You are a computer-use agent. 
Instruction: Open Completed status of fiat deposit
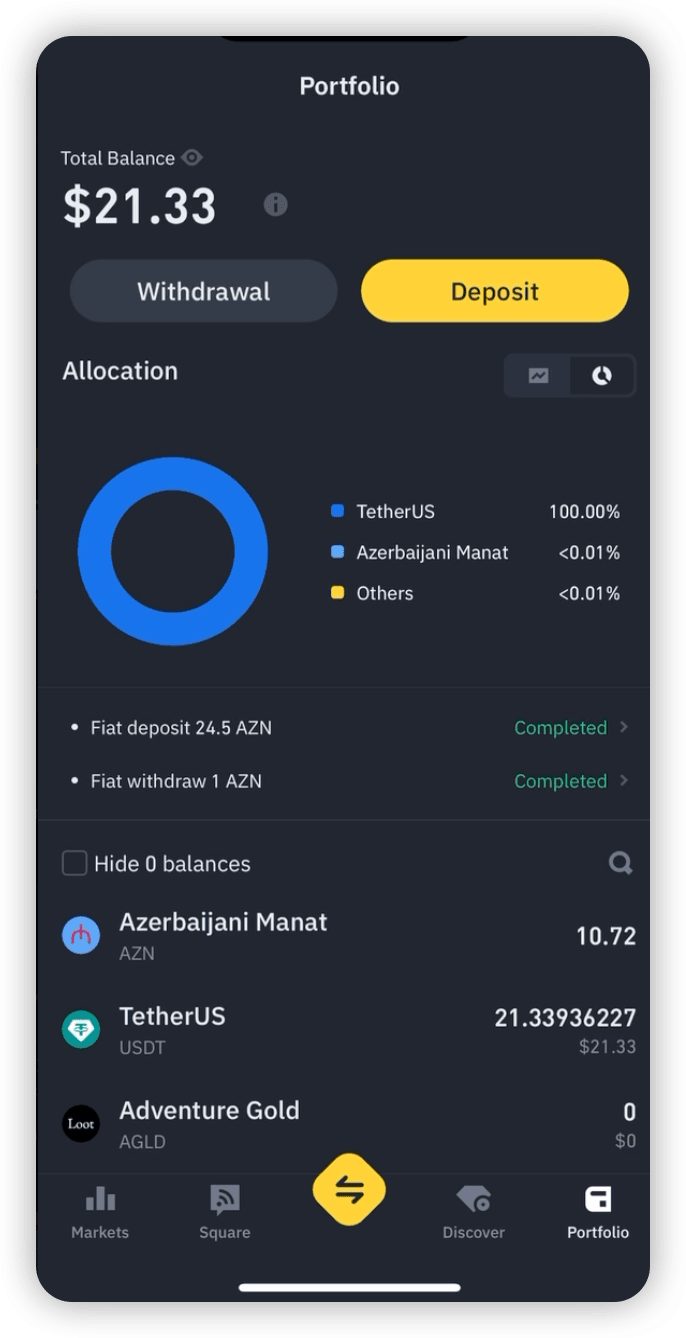(560, 728)
